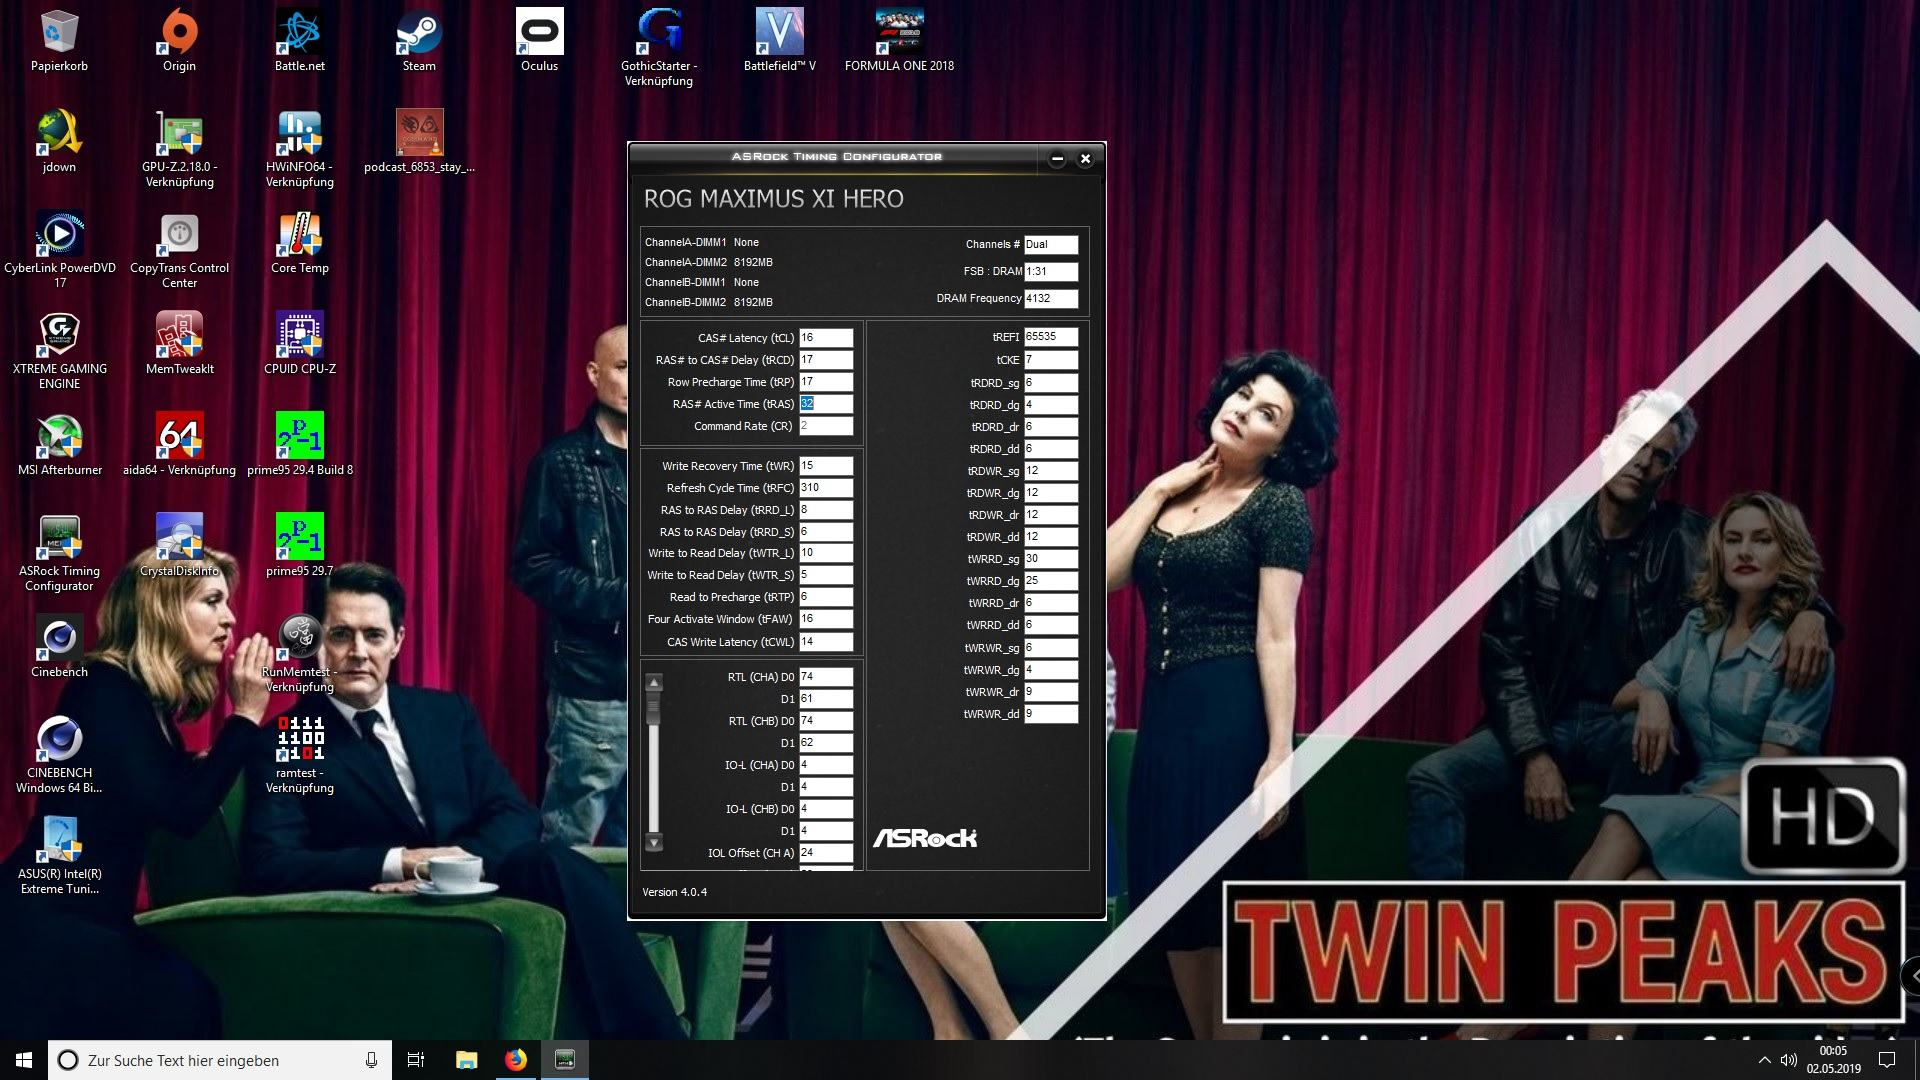The image size is (1920, 1080).
Task: Select the GothicStarter shortcut icon
Action: point(659,48)
